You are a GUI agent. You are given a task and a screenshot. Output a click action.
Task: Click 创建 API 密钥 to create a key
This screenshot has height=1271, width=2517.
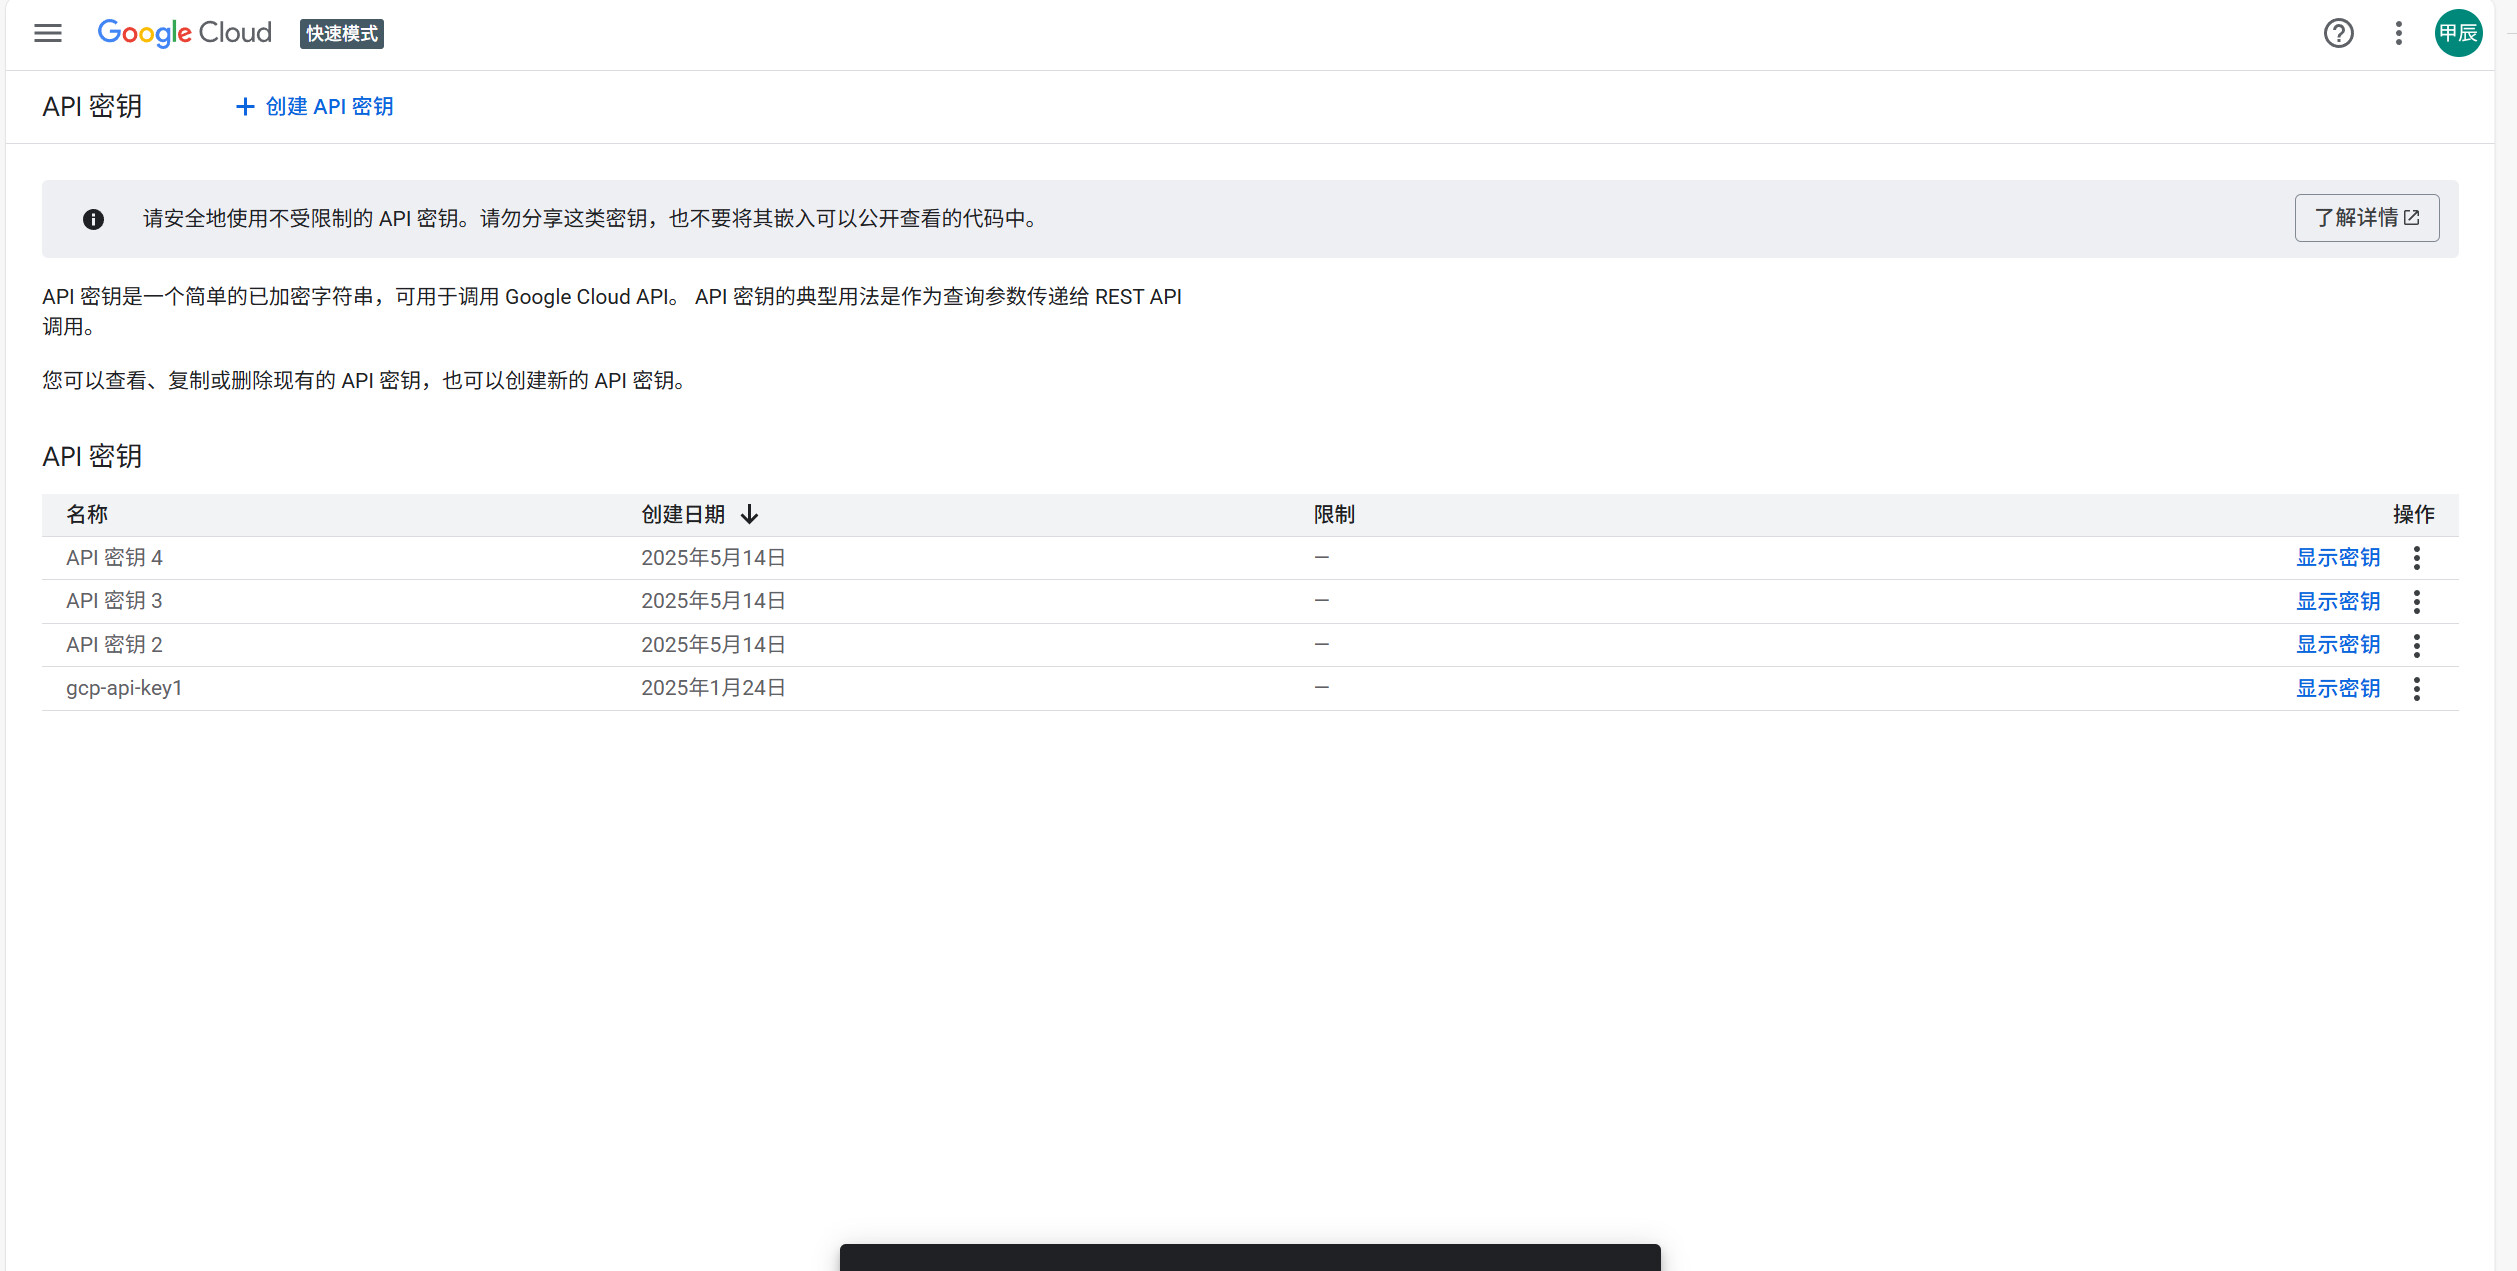click(x=328, y=106)
